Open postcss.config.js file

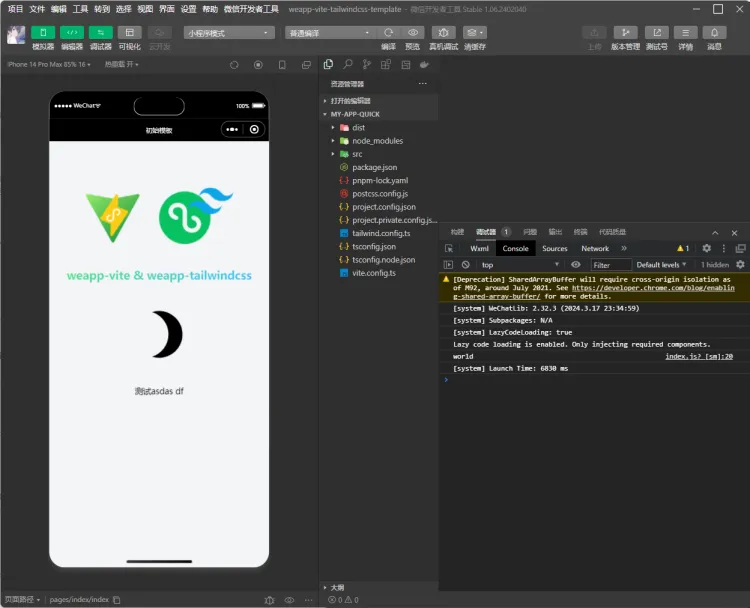(379, 194)
